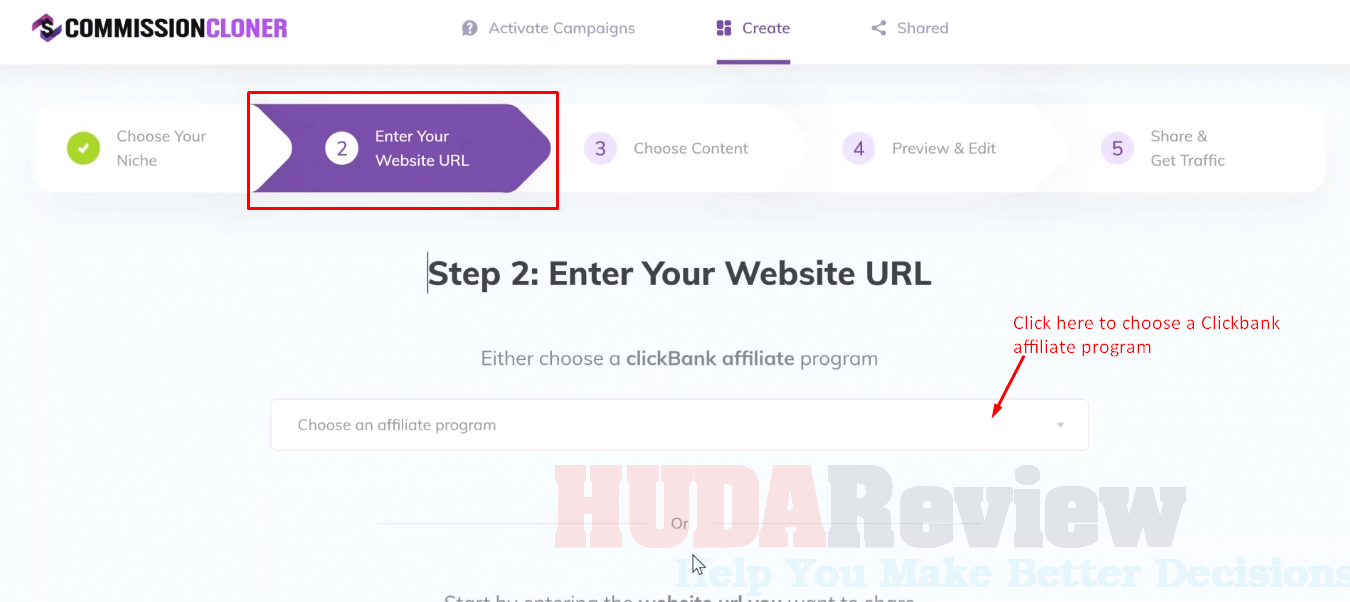Open the Activate Campaigns tab
The image size is (1350, 602).
point(548,28)
